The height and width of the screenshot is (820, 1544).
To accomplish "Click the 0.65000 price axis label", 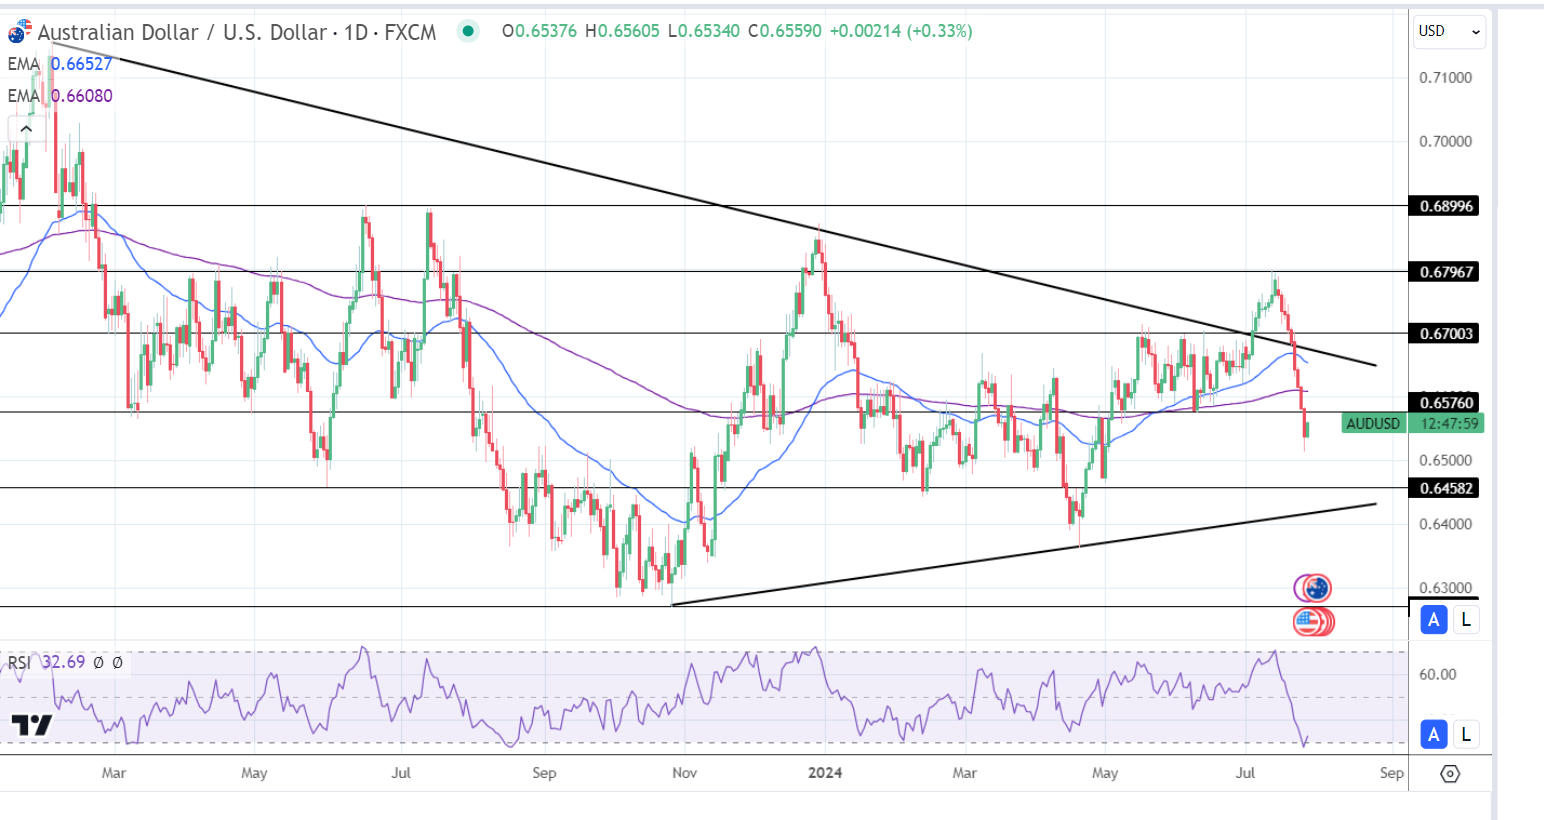I will tap(1446, 460).
